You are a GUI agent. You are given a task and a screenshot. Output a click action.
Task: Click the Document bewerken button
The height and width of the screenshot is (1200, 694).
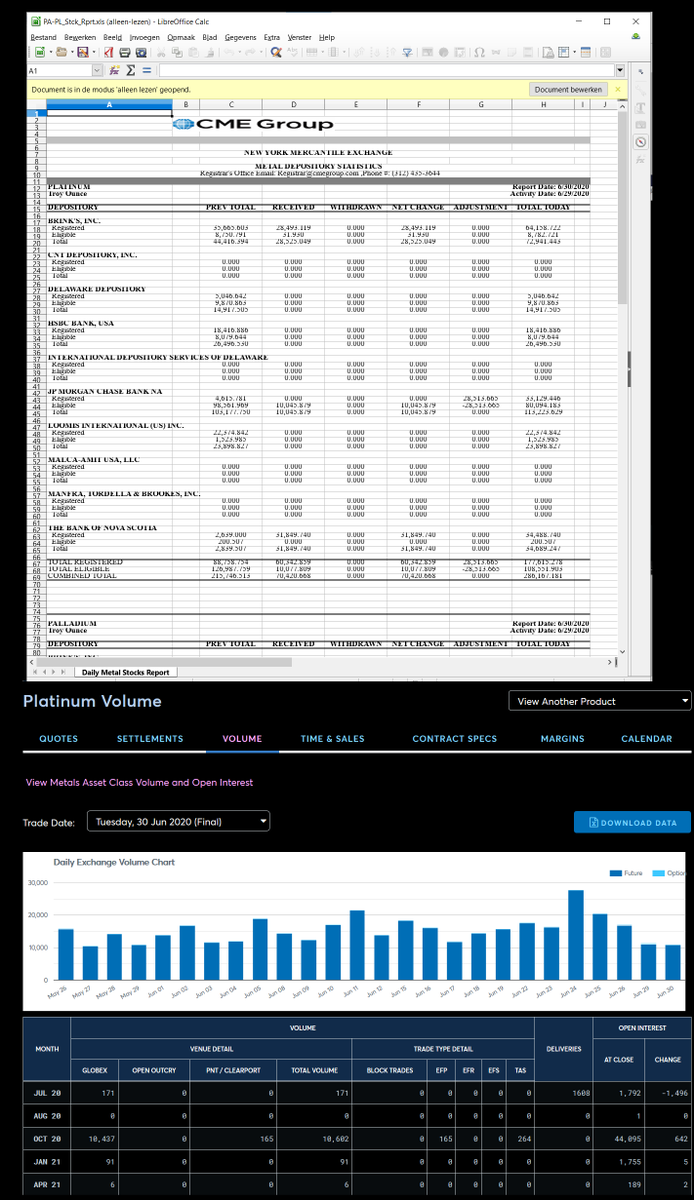[568, 89]
